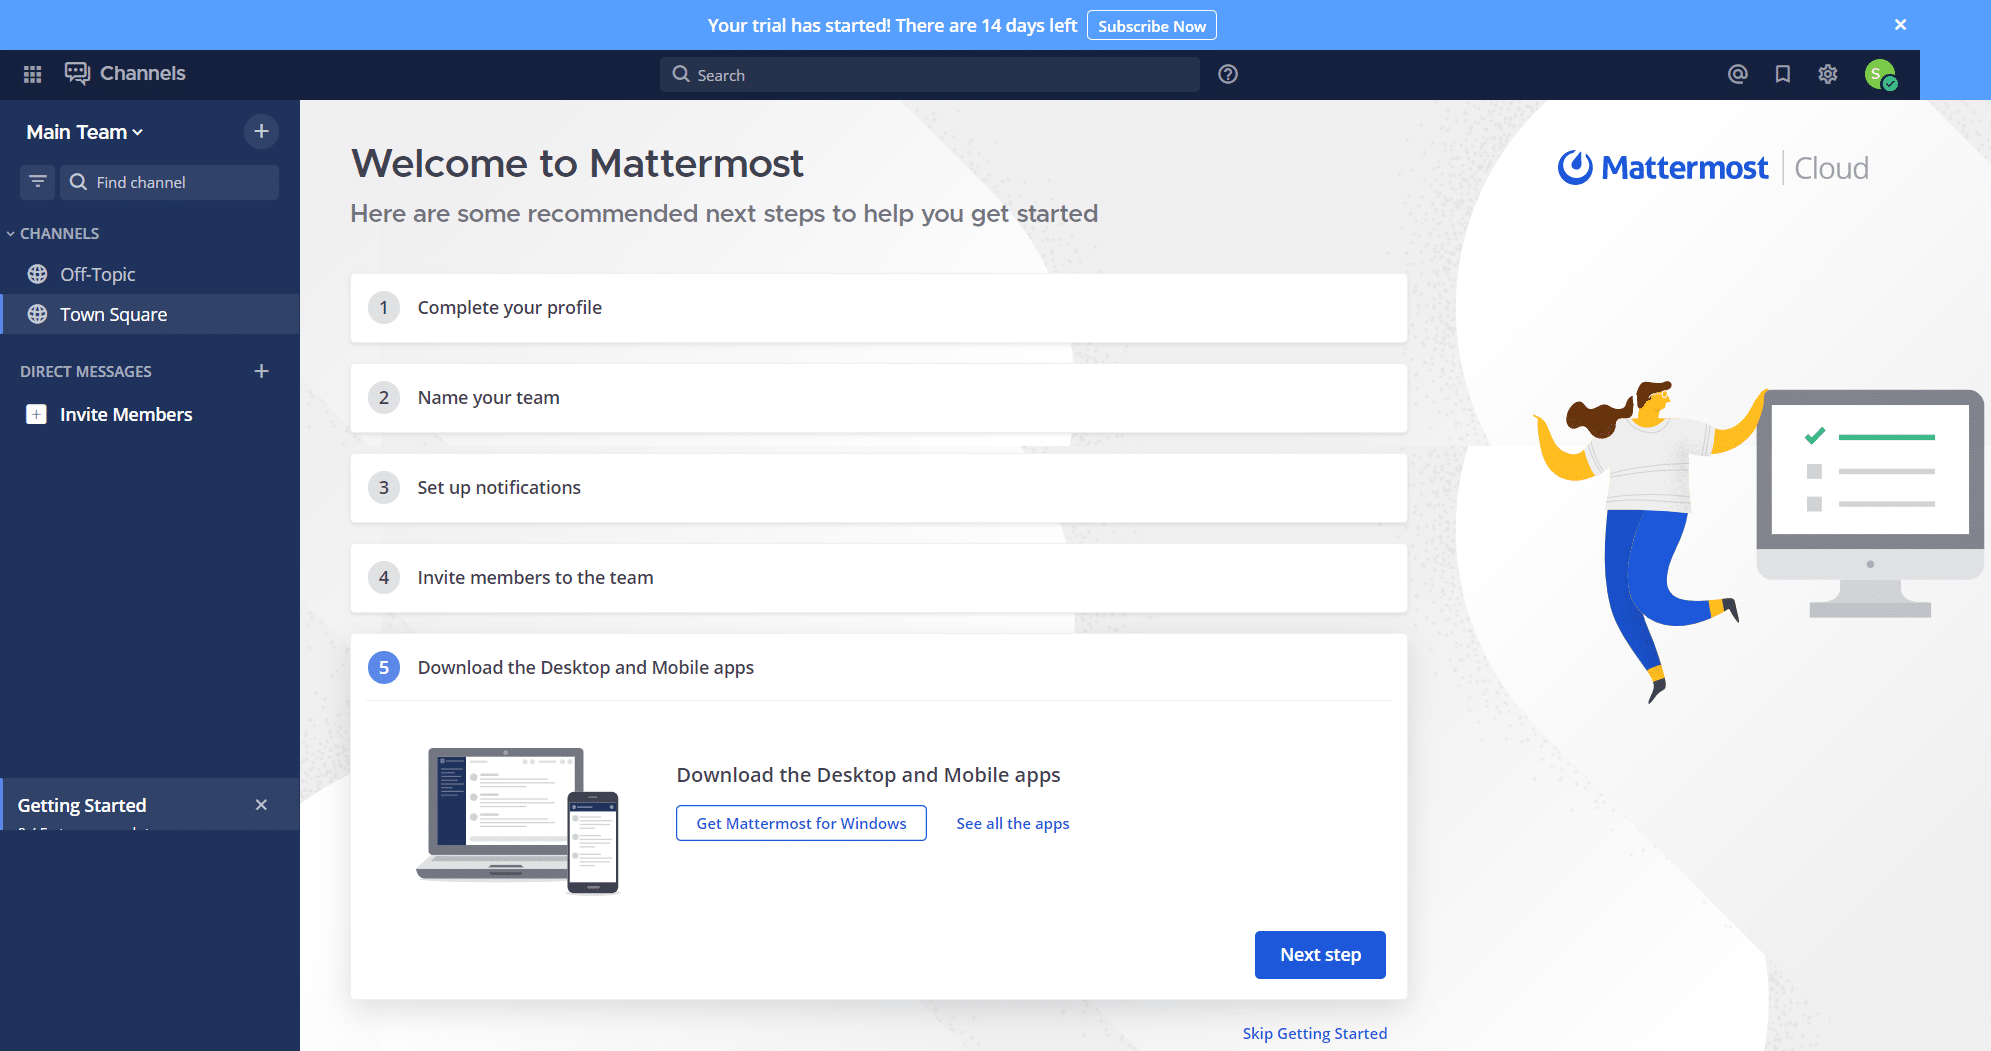Open Settings gear icon

(x=1828, y=74)
